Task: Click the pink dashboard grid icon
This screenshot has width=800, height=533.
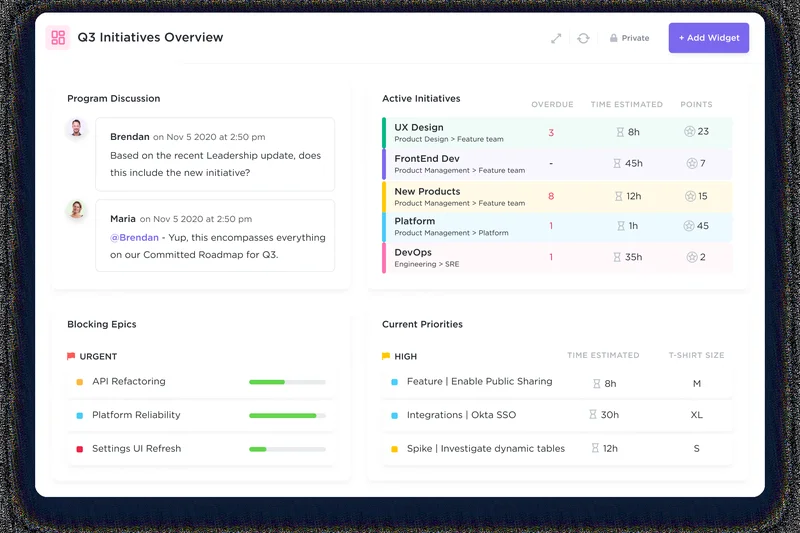Action: pos(58,38)
